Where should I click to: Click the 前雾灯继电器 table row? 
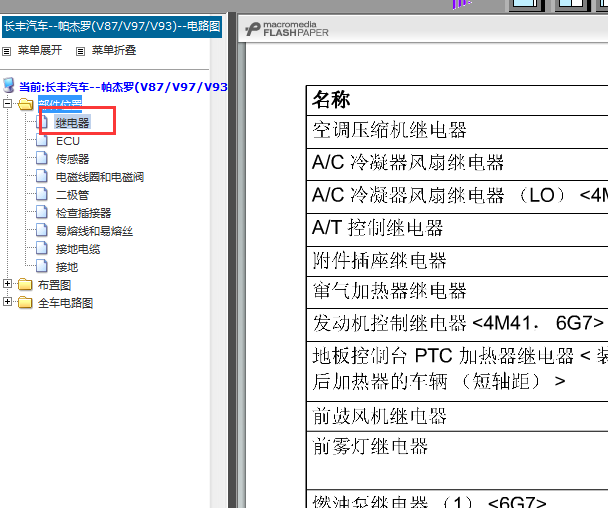coord(457,460)
